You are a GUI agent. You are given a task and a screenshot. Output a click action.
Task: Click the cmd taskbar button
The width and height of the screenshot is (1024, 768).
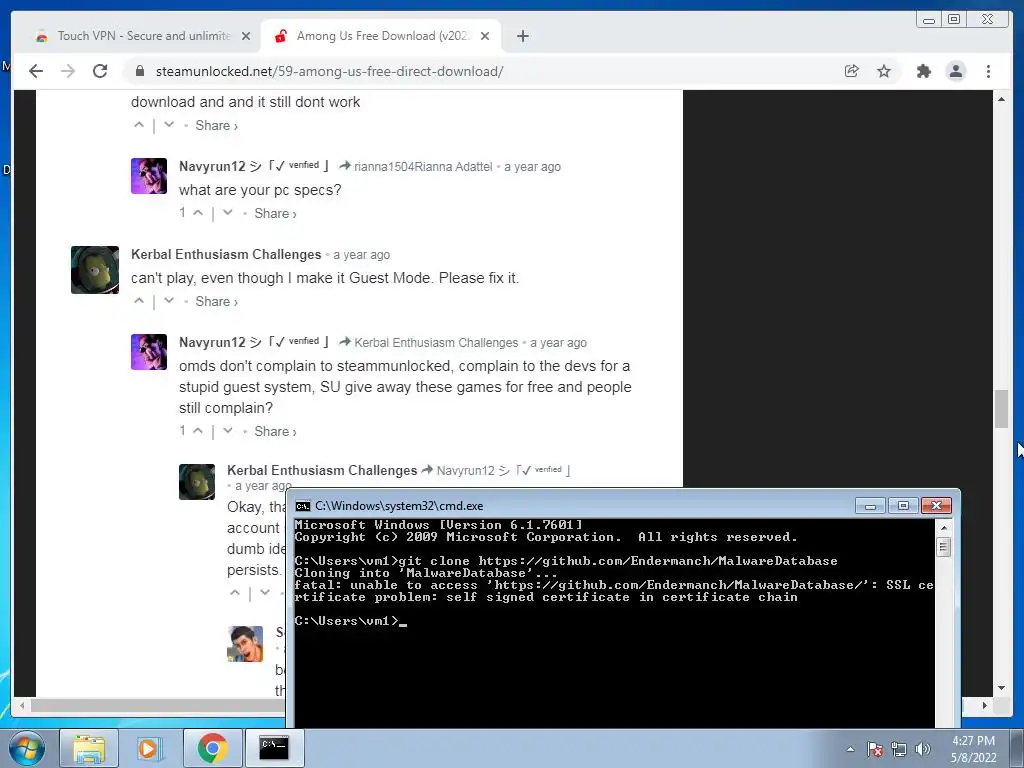273,748
